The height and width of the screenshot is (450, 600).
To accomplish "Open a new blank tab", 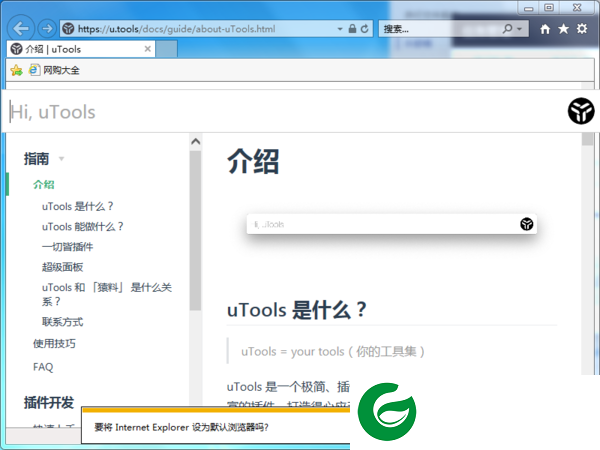I will pos(166,49).
